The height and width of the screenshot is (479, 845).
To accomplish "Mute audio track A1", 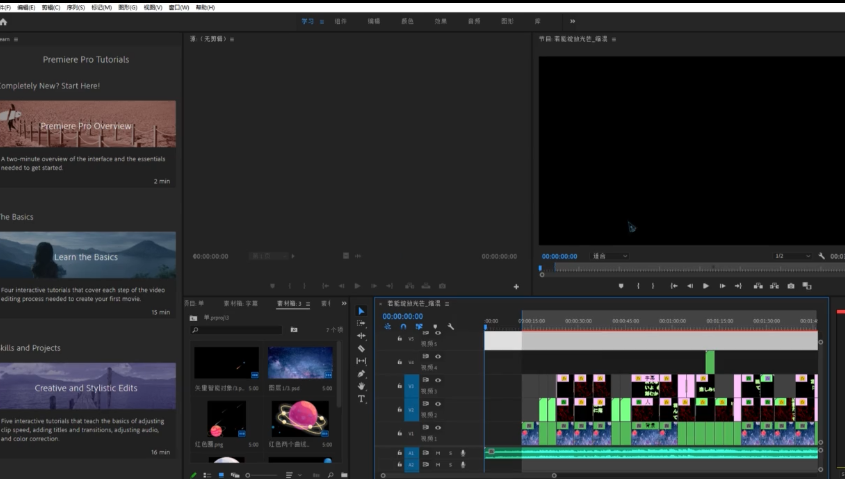I will pos(438,453).
